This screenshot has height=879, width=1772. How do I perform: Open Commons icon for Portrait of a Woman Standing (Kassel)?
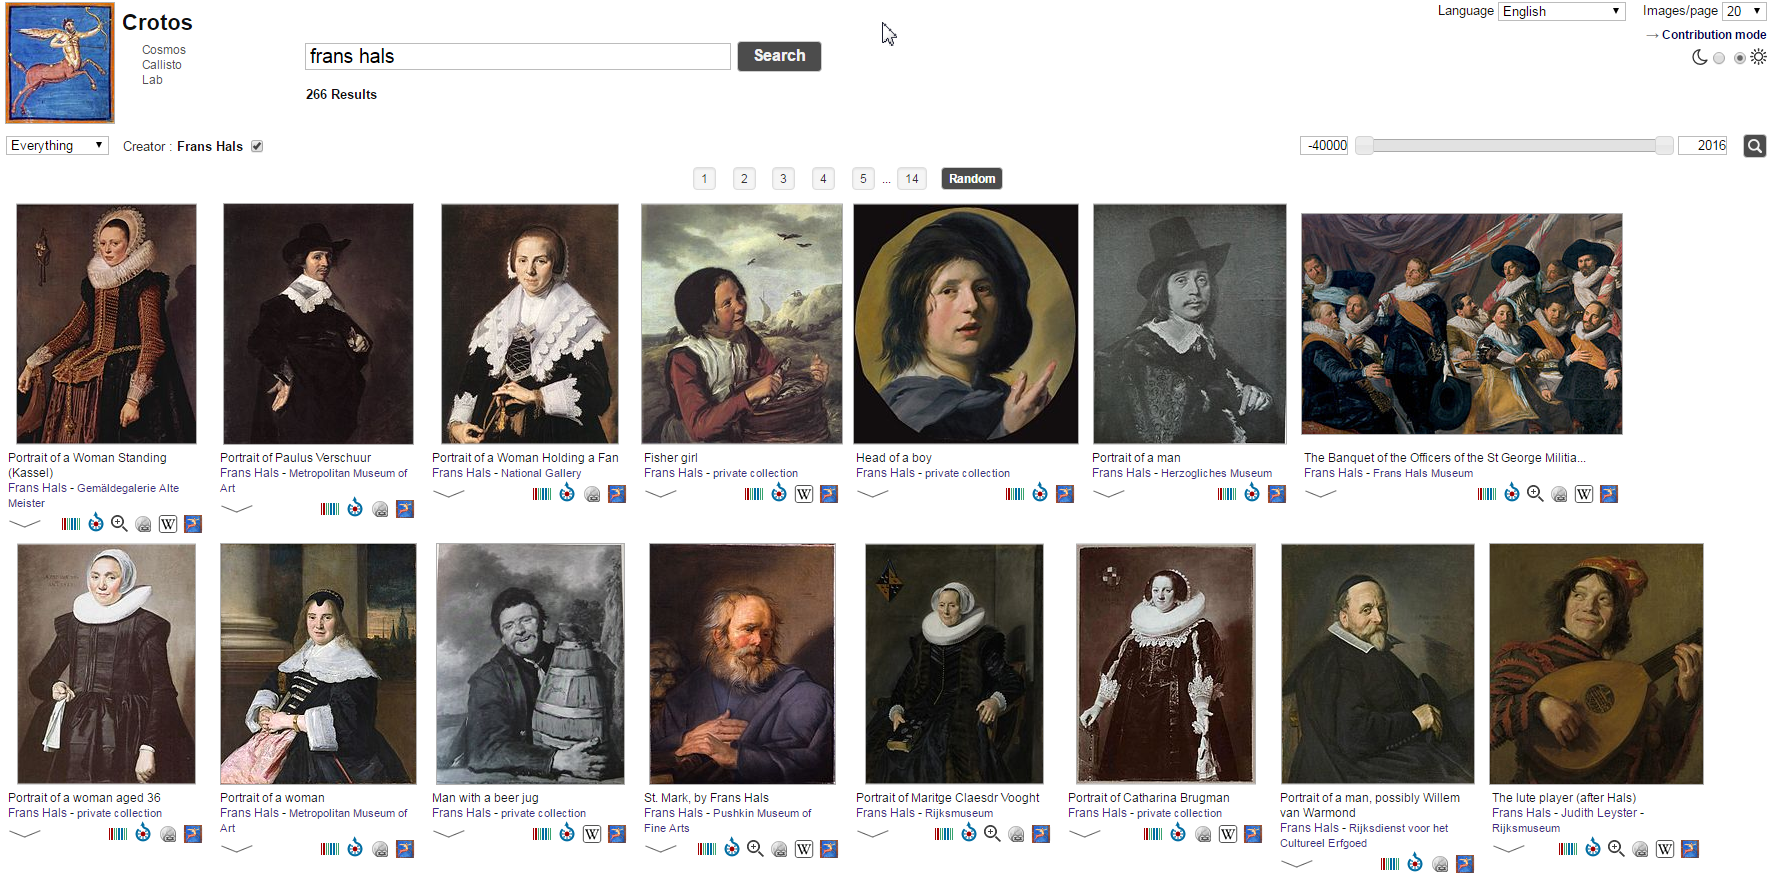[x=96, y=523]
